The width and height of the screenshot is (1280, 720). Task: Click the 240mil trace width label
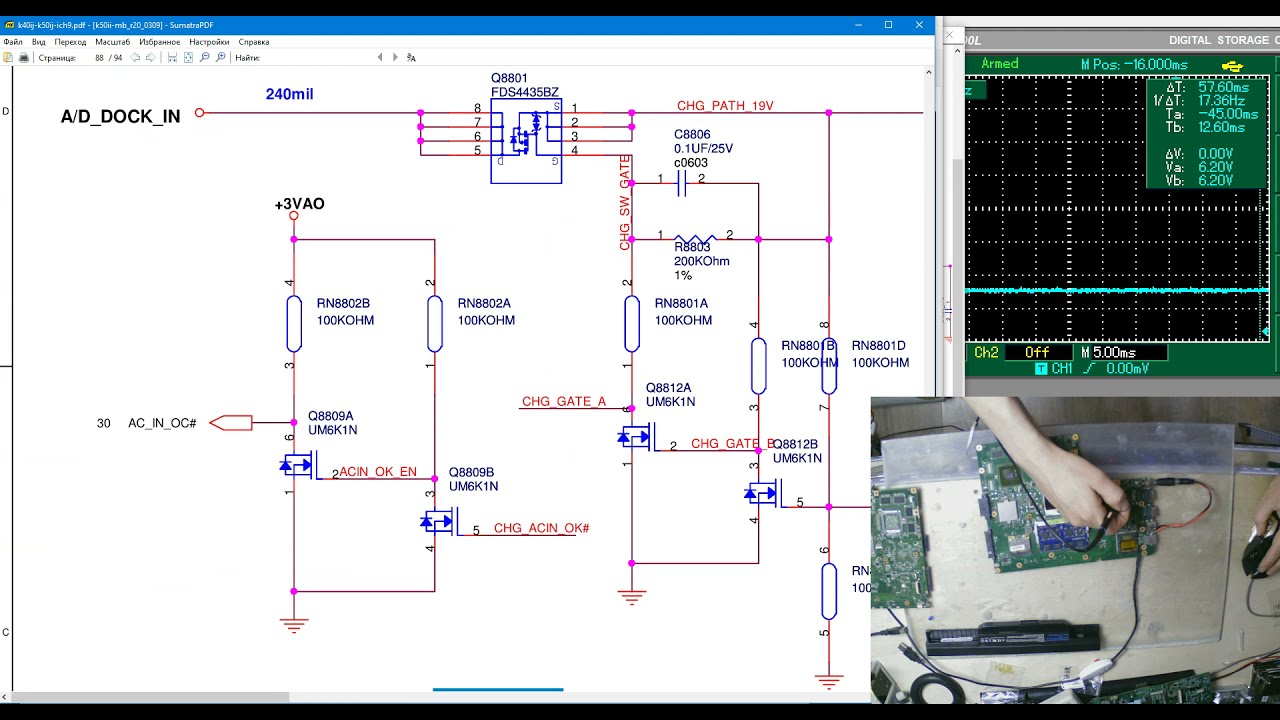(289, 94)
